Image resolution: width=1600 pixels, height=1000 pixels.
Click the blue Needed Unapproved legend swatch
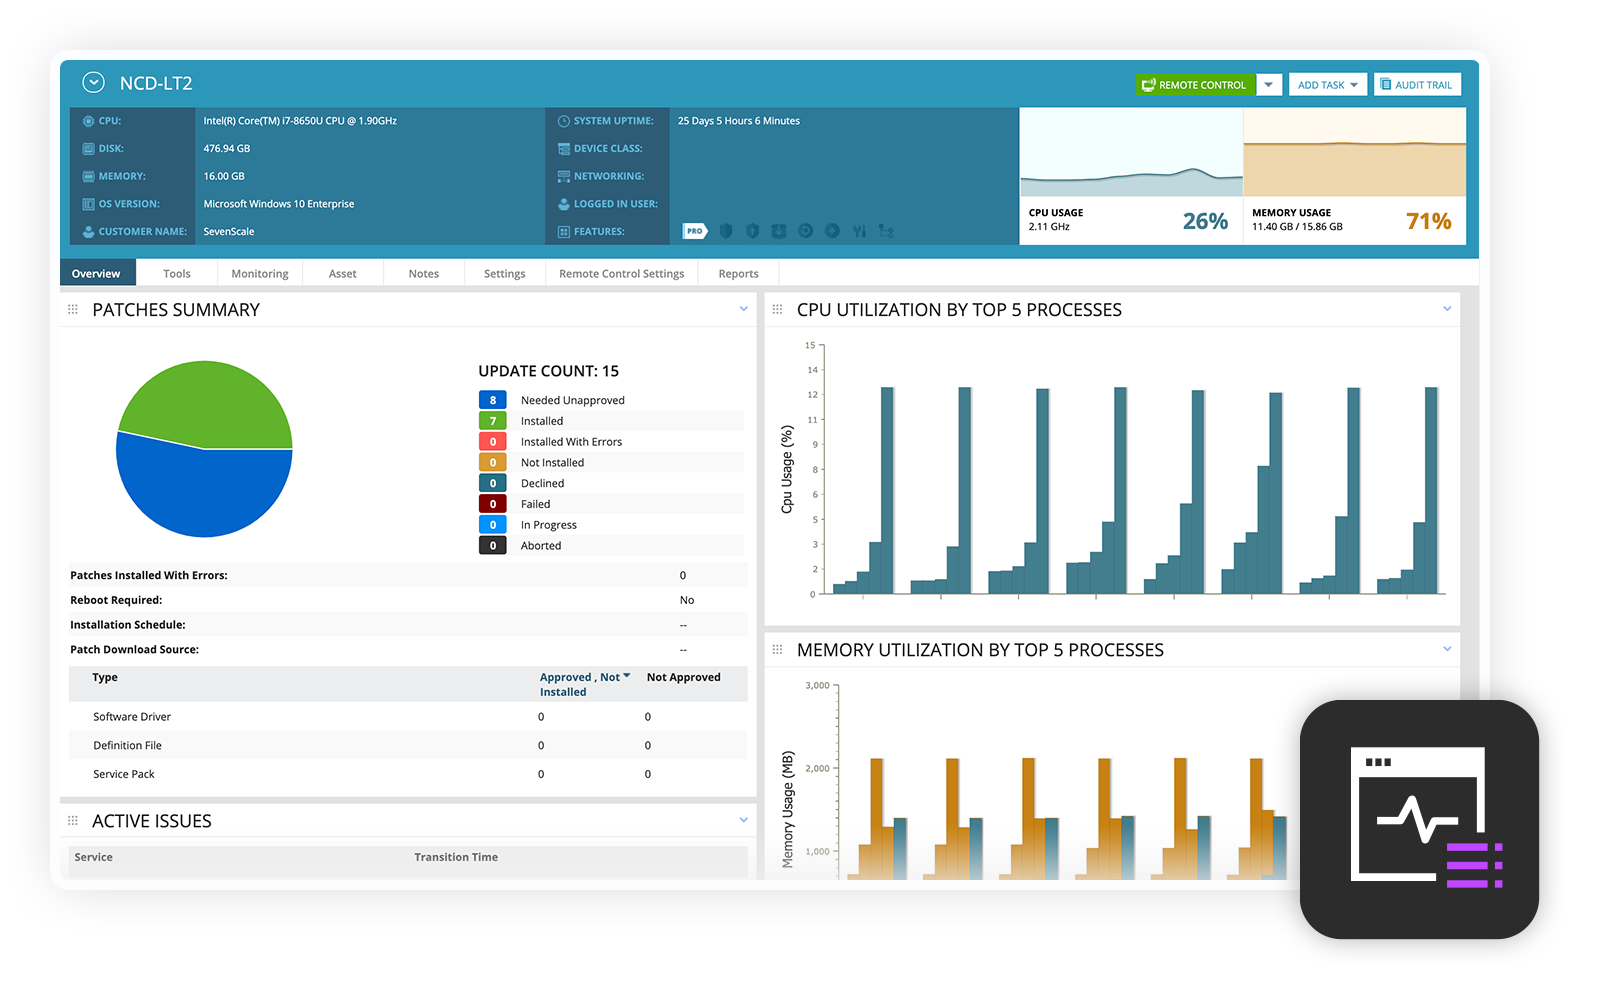(x=492, y=400)
